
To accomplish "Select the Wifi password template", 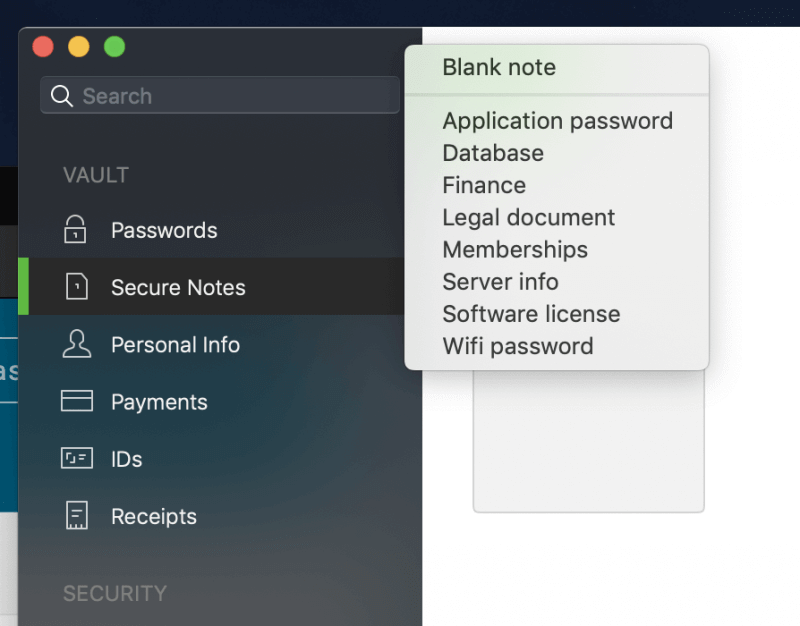I will coord(517,346).
